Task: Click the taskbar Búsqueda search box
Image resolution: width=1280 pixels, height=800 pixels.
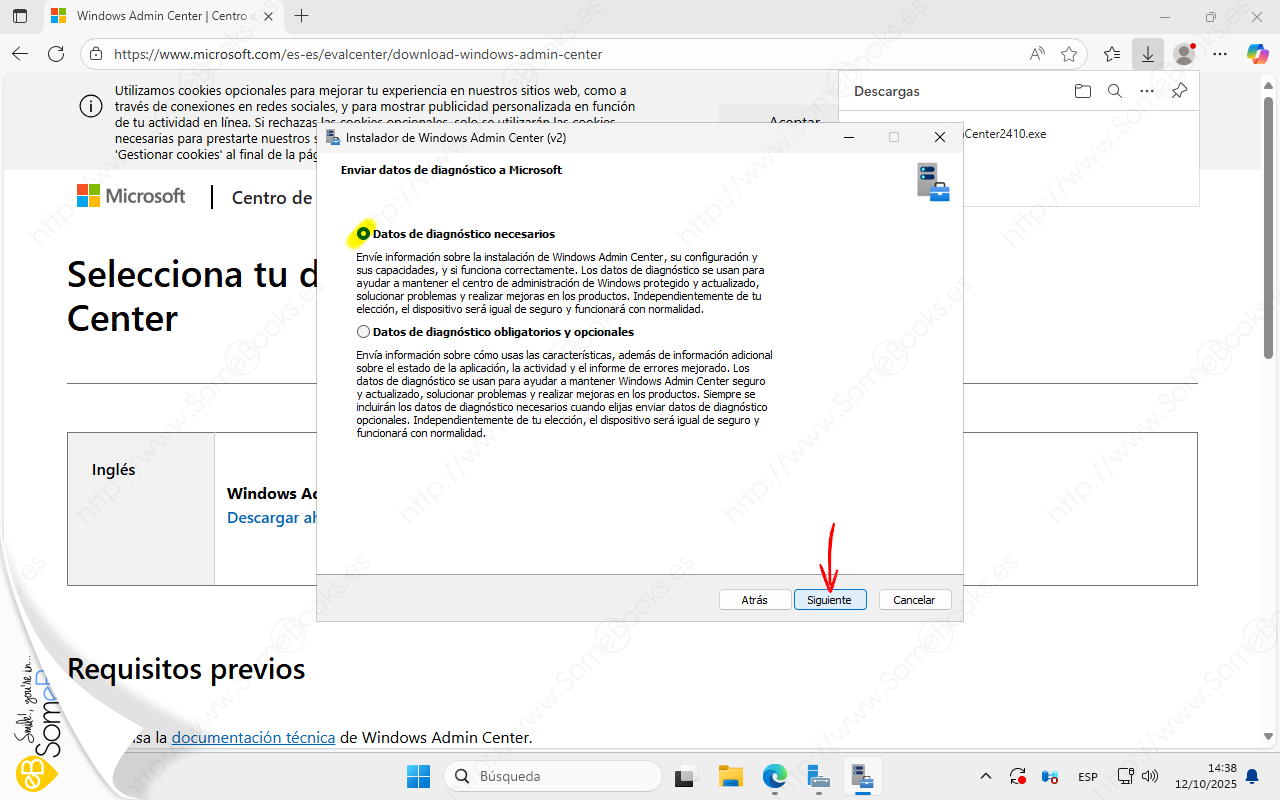Action: 553,776
